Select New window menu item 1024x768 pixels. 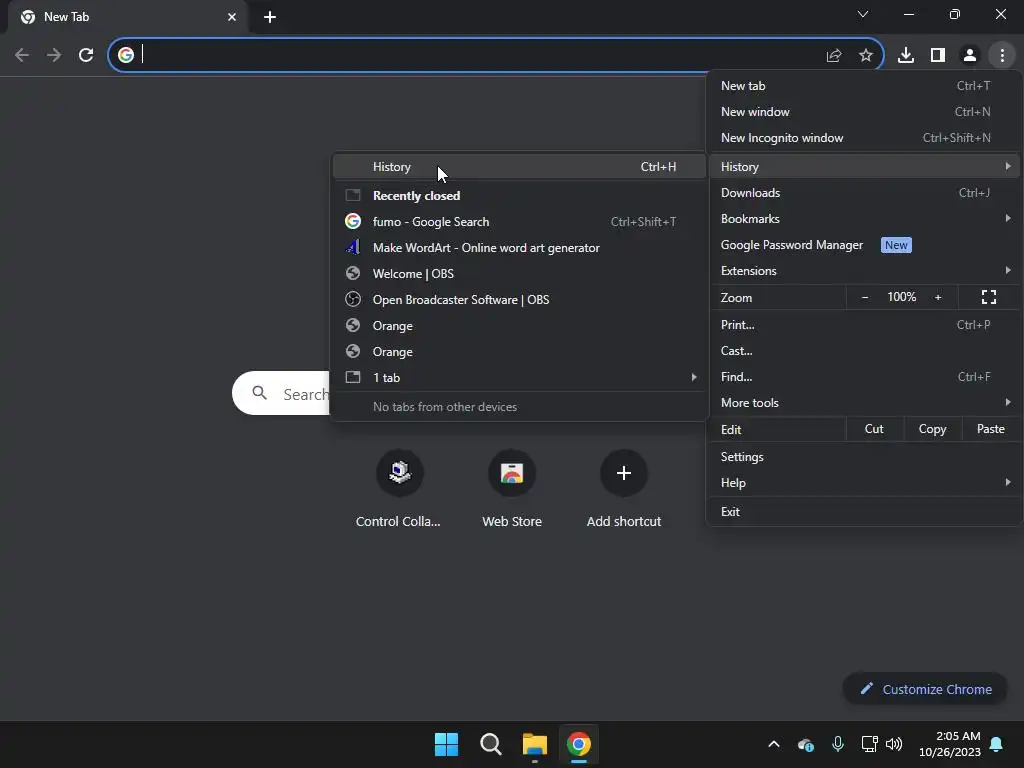tap(865, 112)
